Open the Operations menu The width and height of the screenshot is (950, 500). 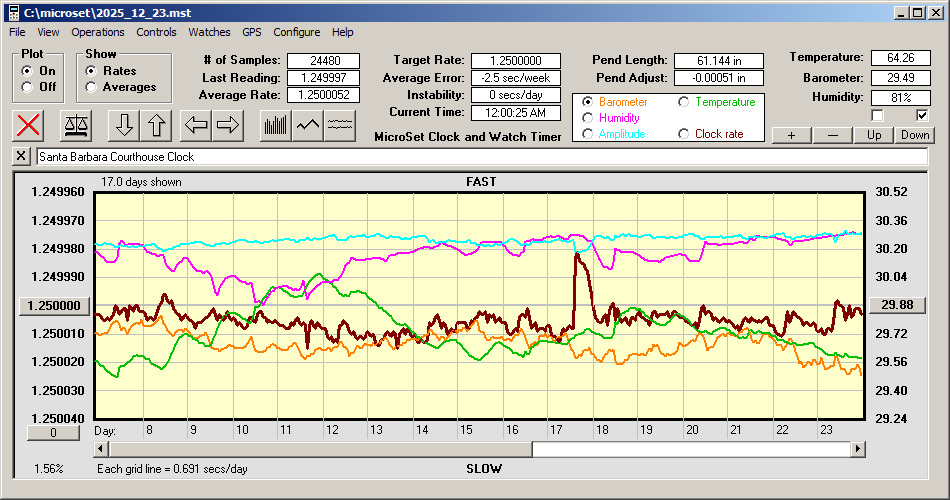tap(98, 32)
